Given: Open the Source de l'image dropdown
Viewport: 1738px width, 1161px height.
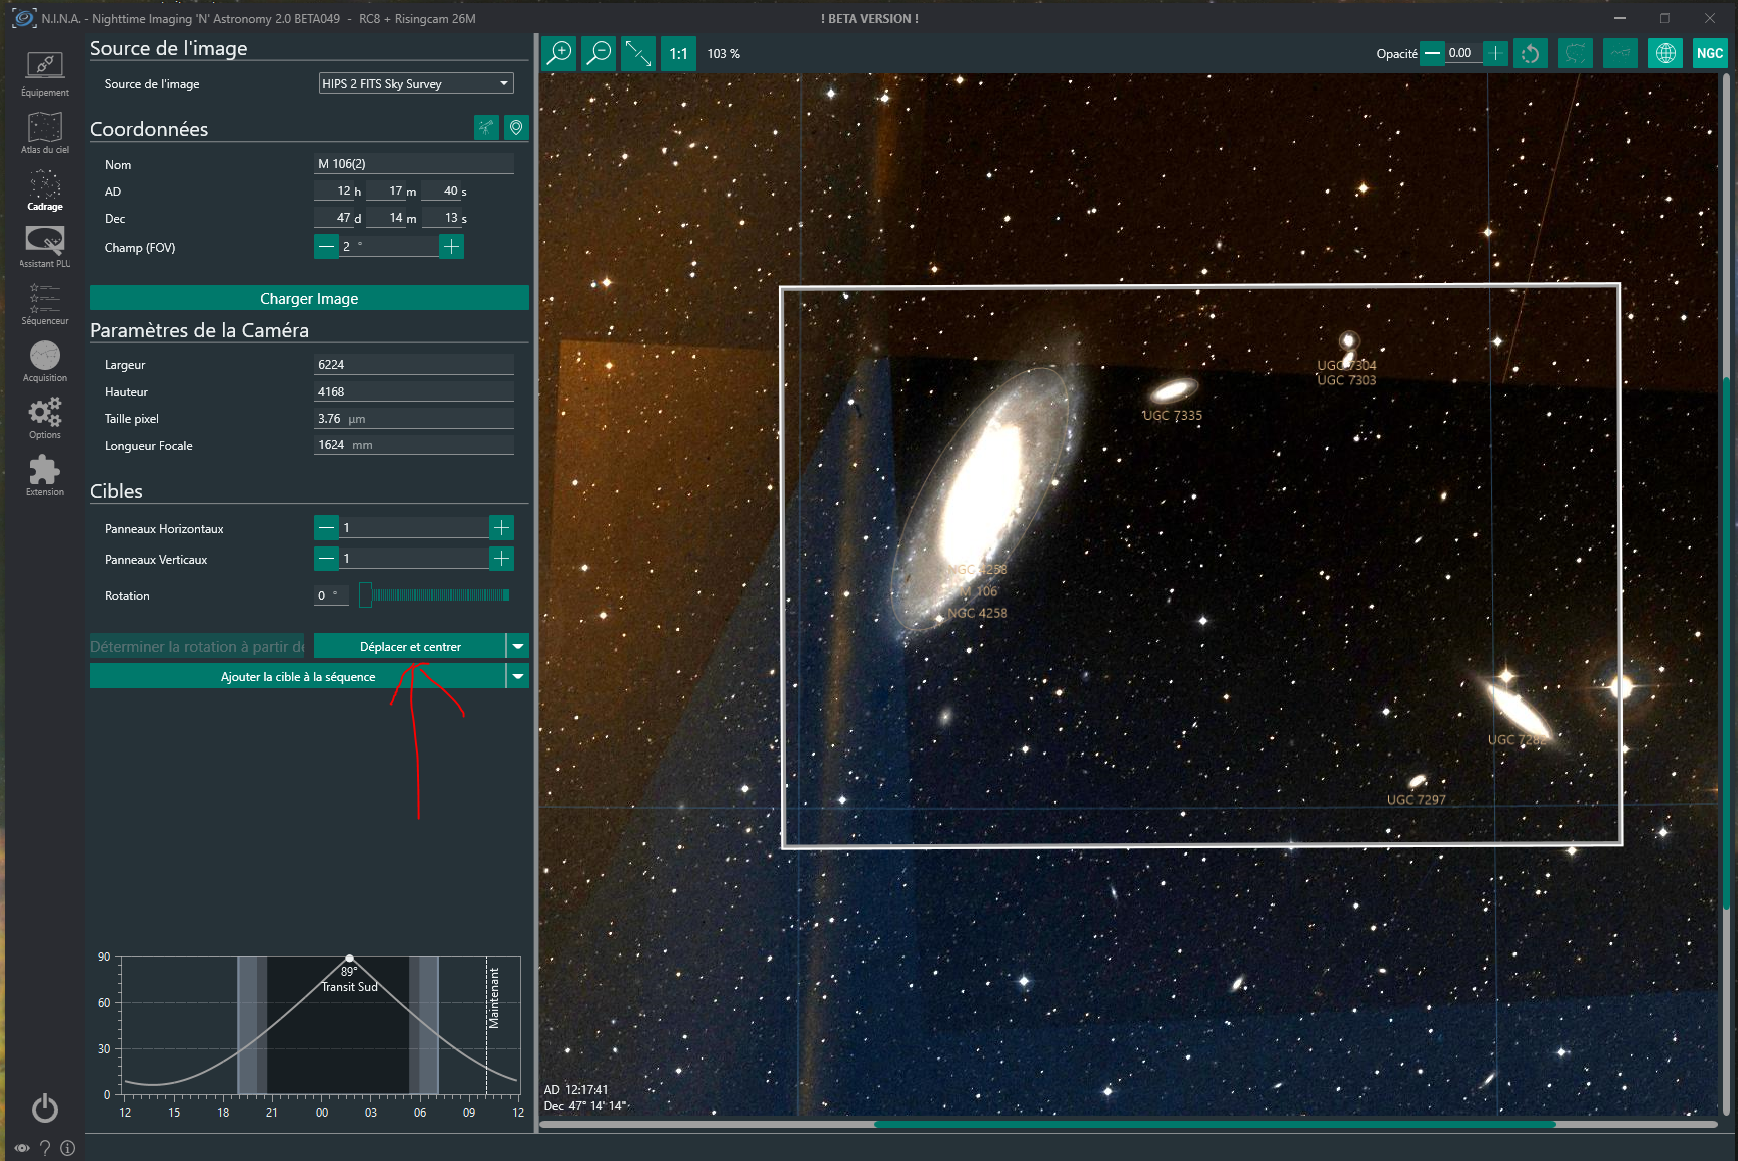Looking at the screenshot, I should coord(416,83).
